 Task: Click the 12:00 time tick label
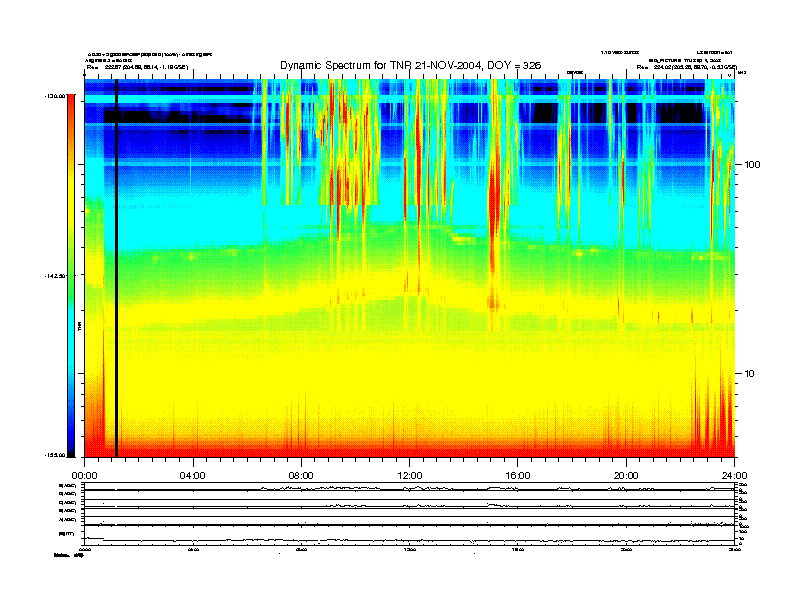pyautogui.click(x=410, y=476)
